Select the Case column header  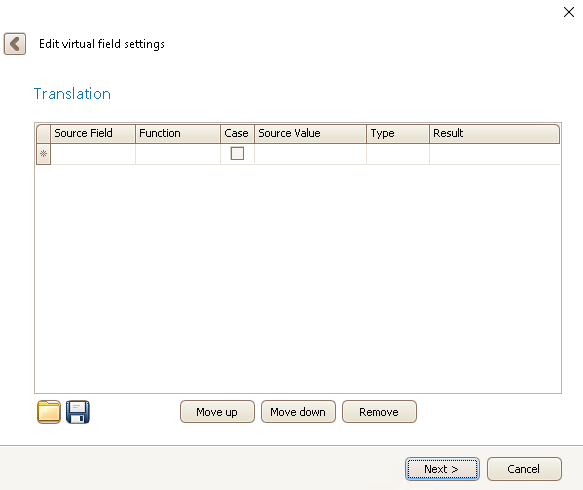(238, 133)
